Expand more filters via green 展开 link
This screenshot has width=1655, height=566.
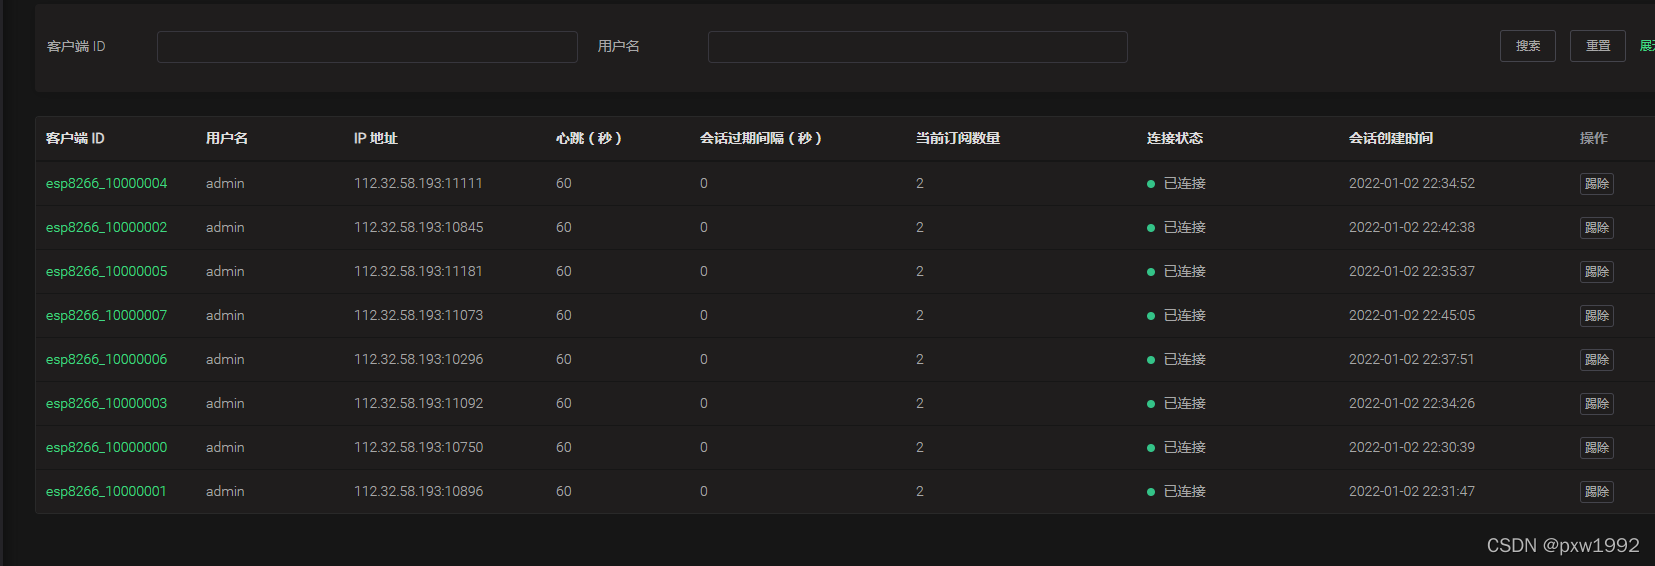point(1647,46)
